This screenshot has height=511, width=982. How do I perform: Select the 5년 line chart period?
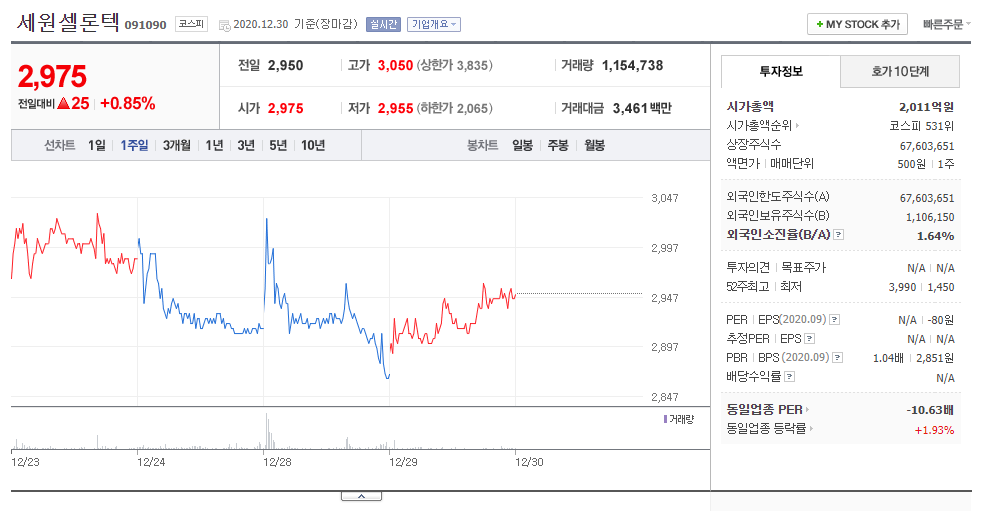pyautogui.click(x=278, y=145)
